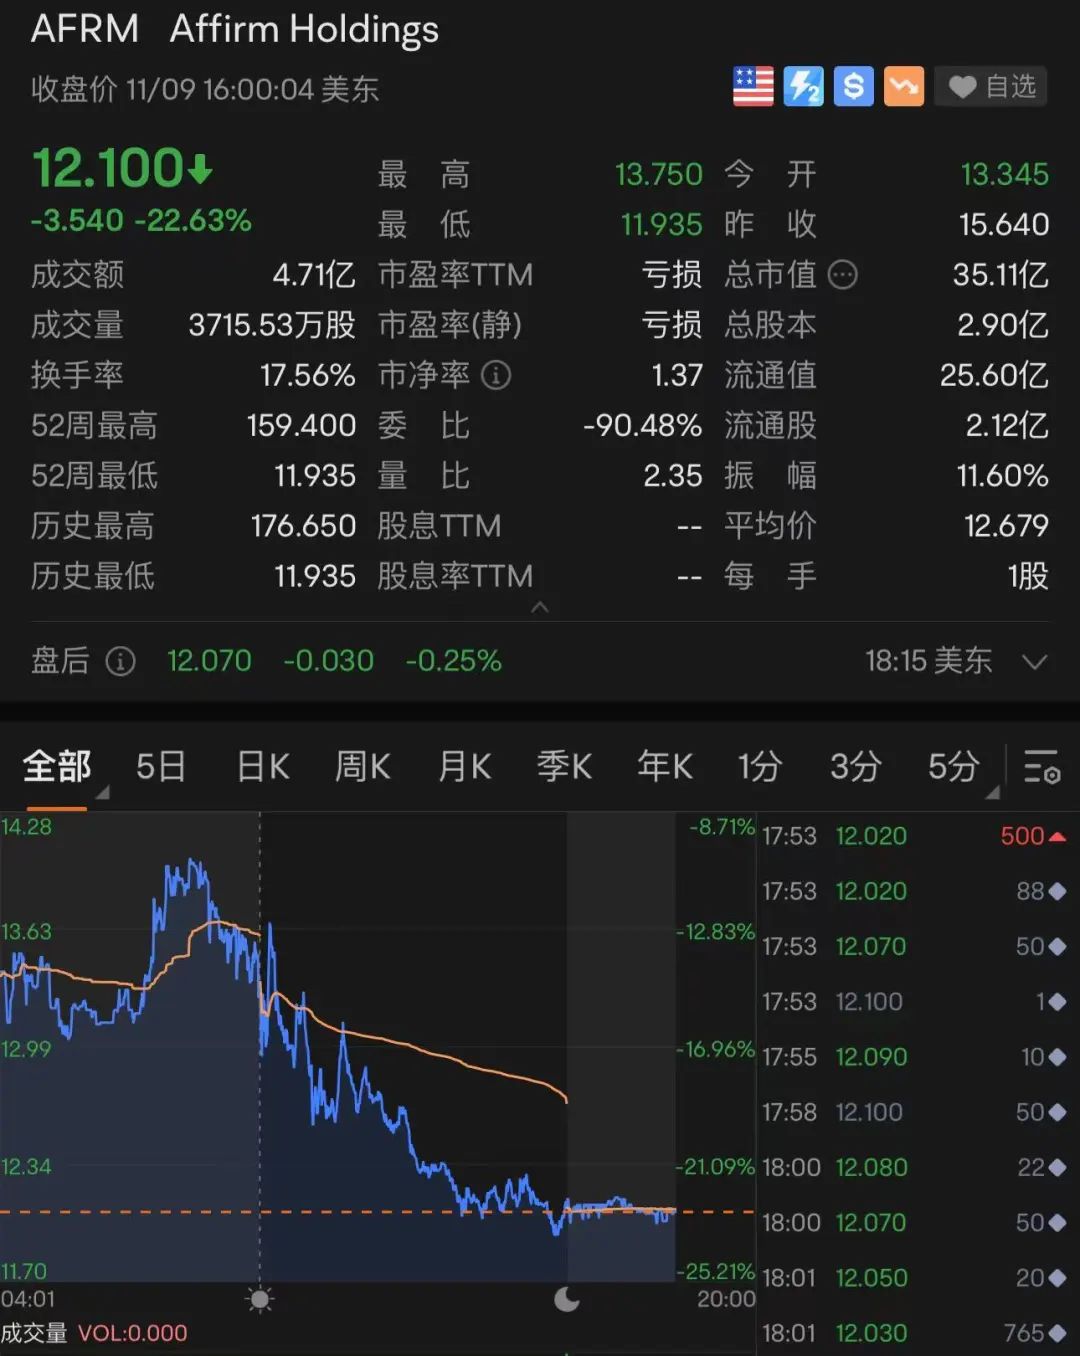
Task: Click the sun icon on the chart
Action: [259, 1300]
